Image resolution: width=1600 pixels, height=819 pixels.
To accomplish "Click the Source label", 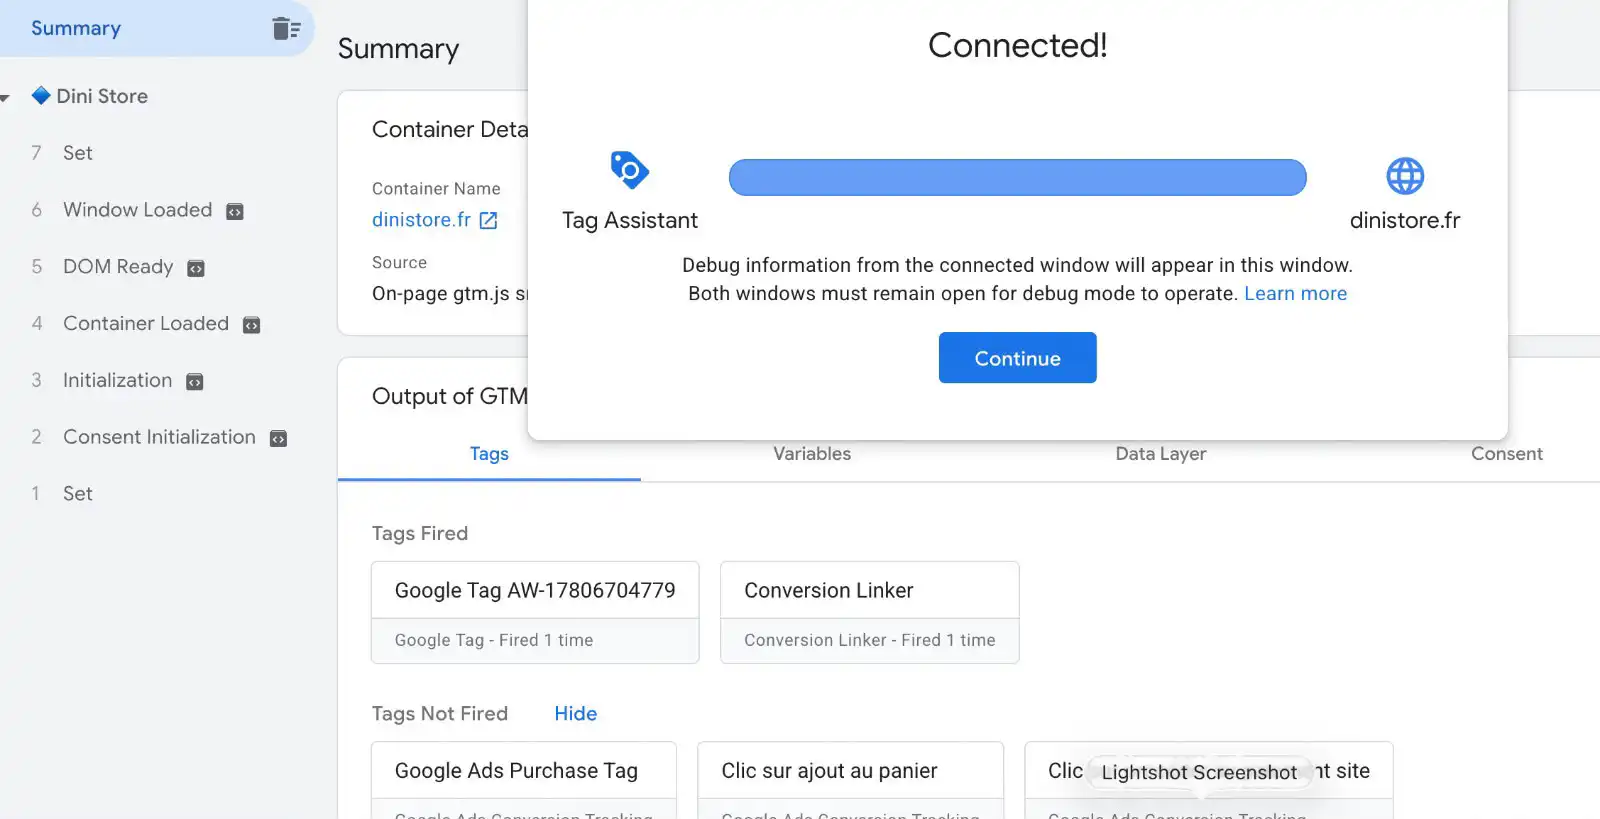I will pos(399,263).
